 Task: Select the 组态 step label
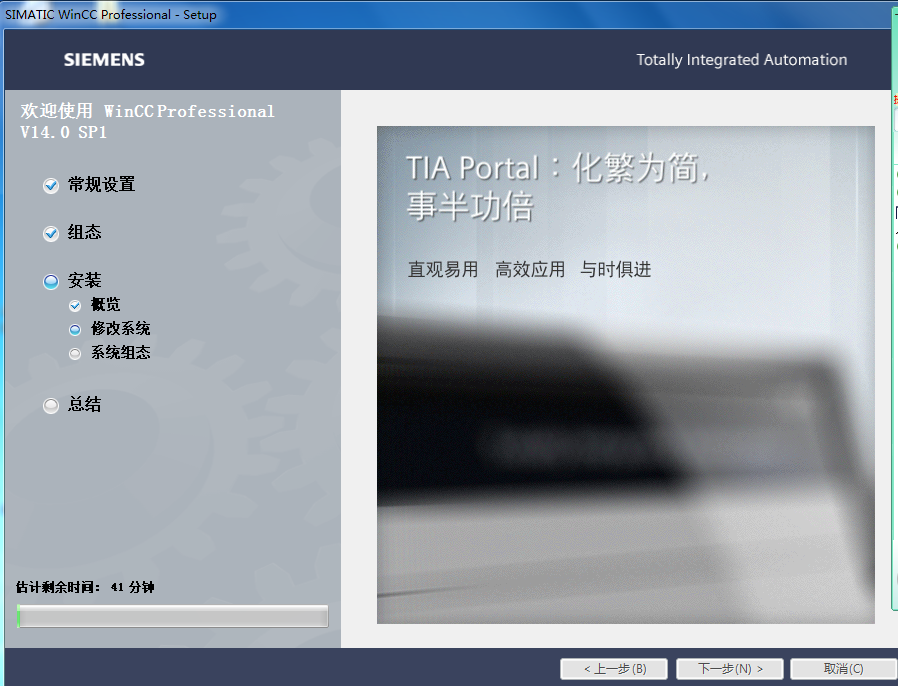click(85, 233)
